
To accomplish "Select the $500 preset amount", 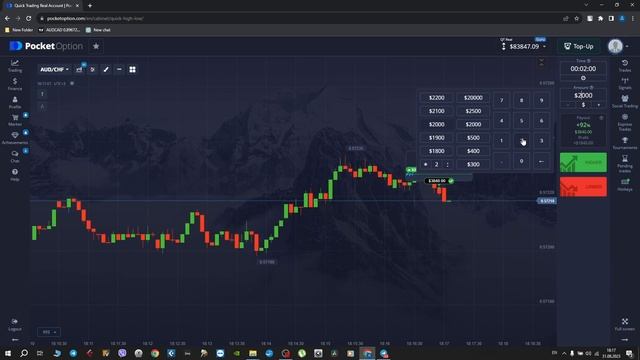I will click(x=473, y=138).
